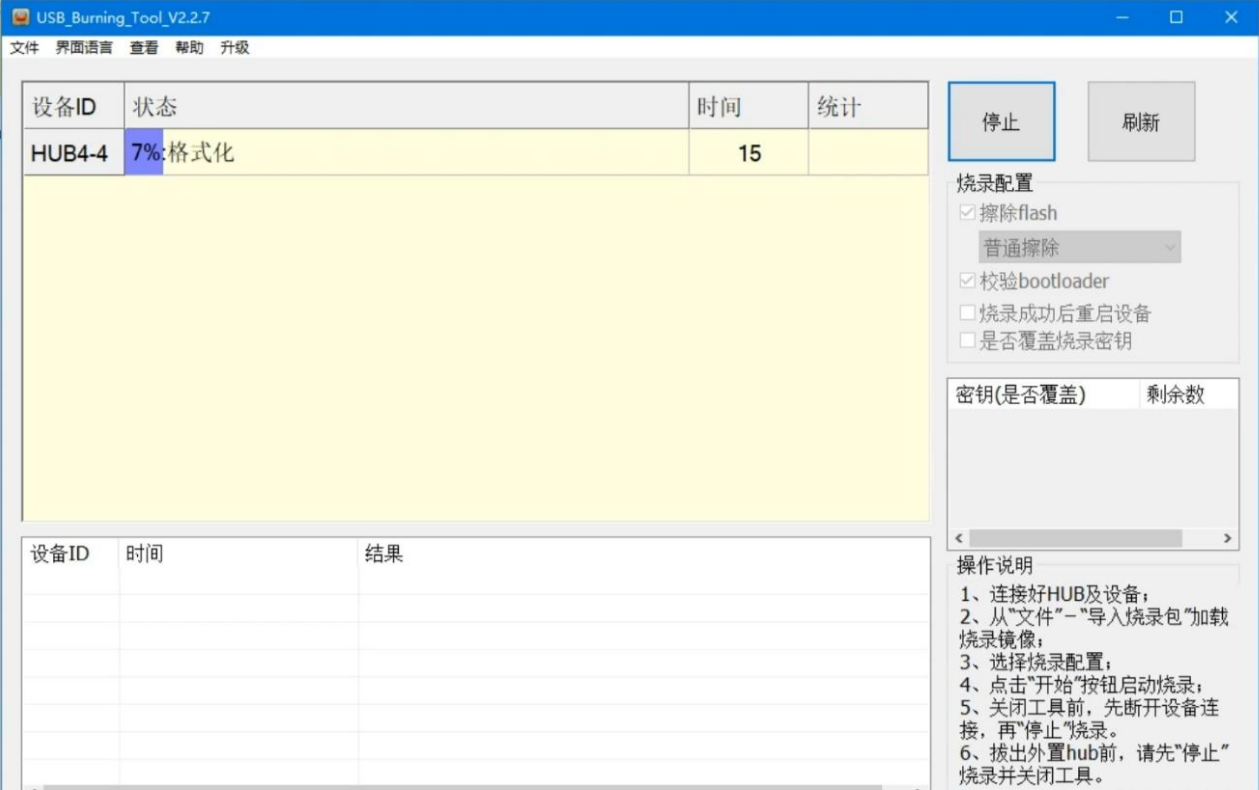Image resolution: width=1259 pixels, height=790 pixels.
Task: Click the 状态 column header
Action: (x=406, y=107)
